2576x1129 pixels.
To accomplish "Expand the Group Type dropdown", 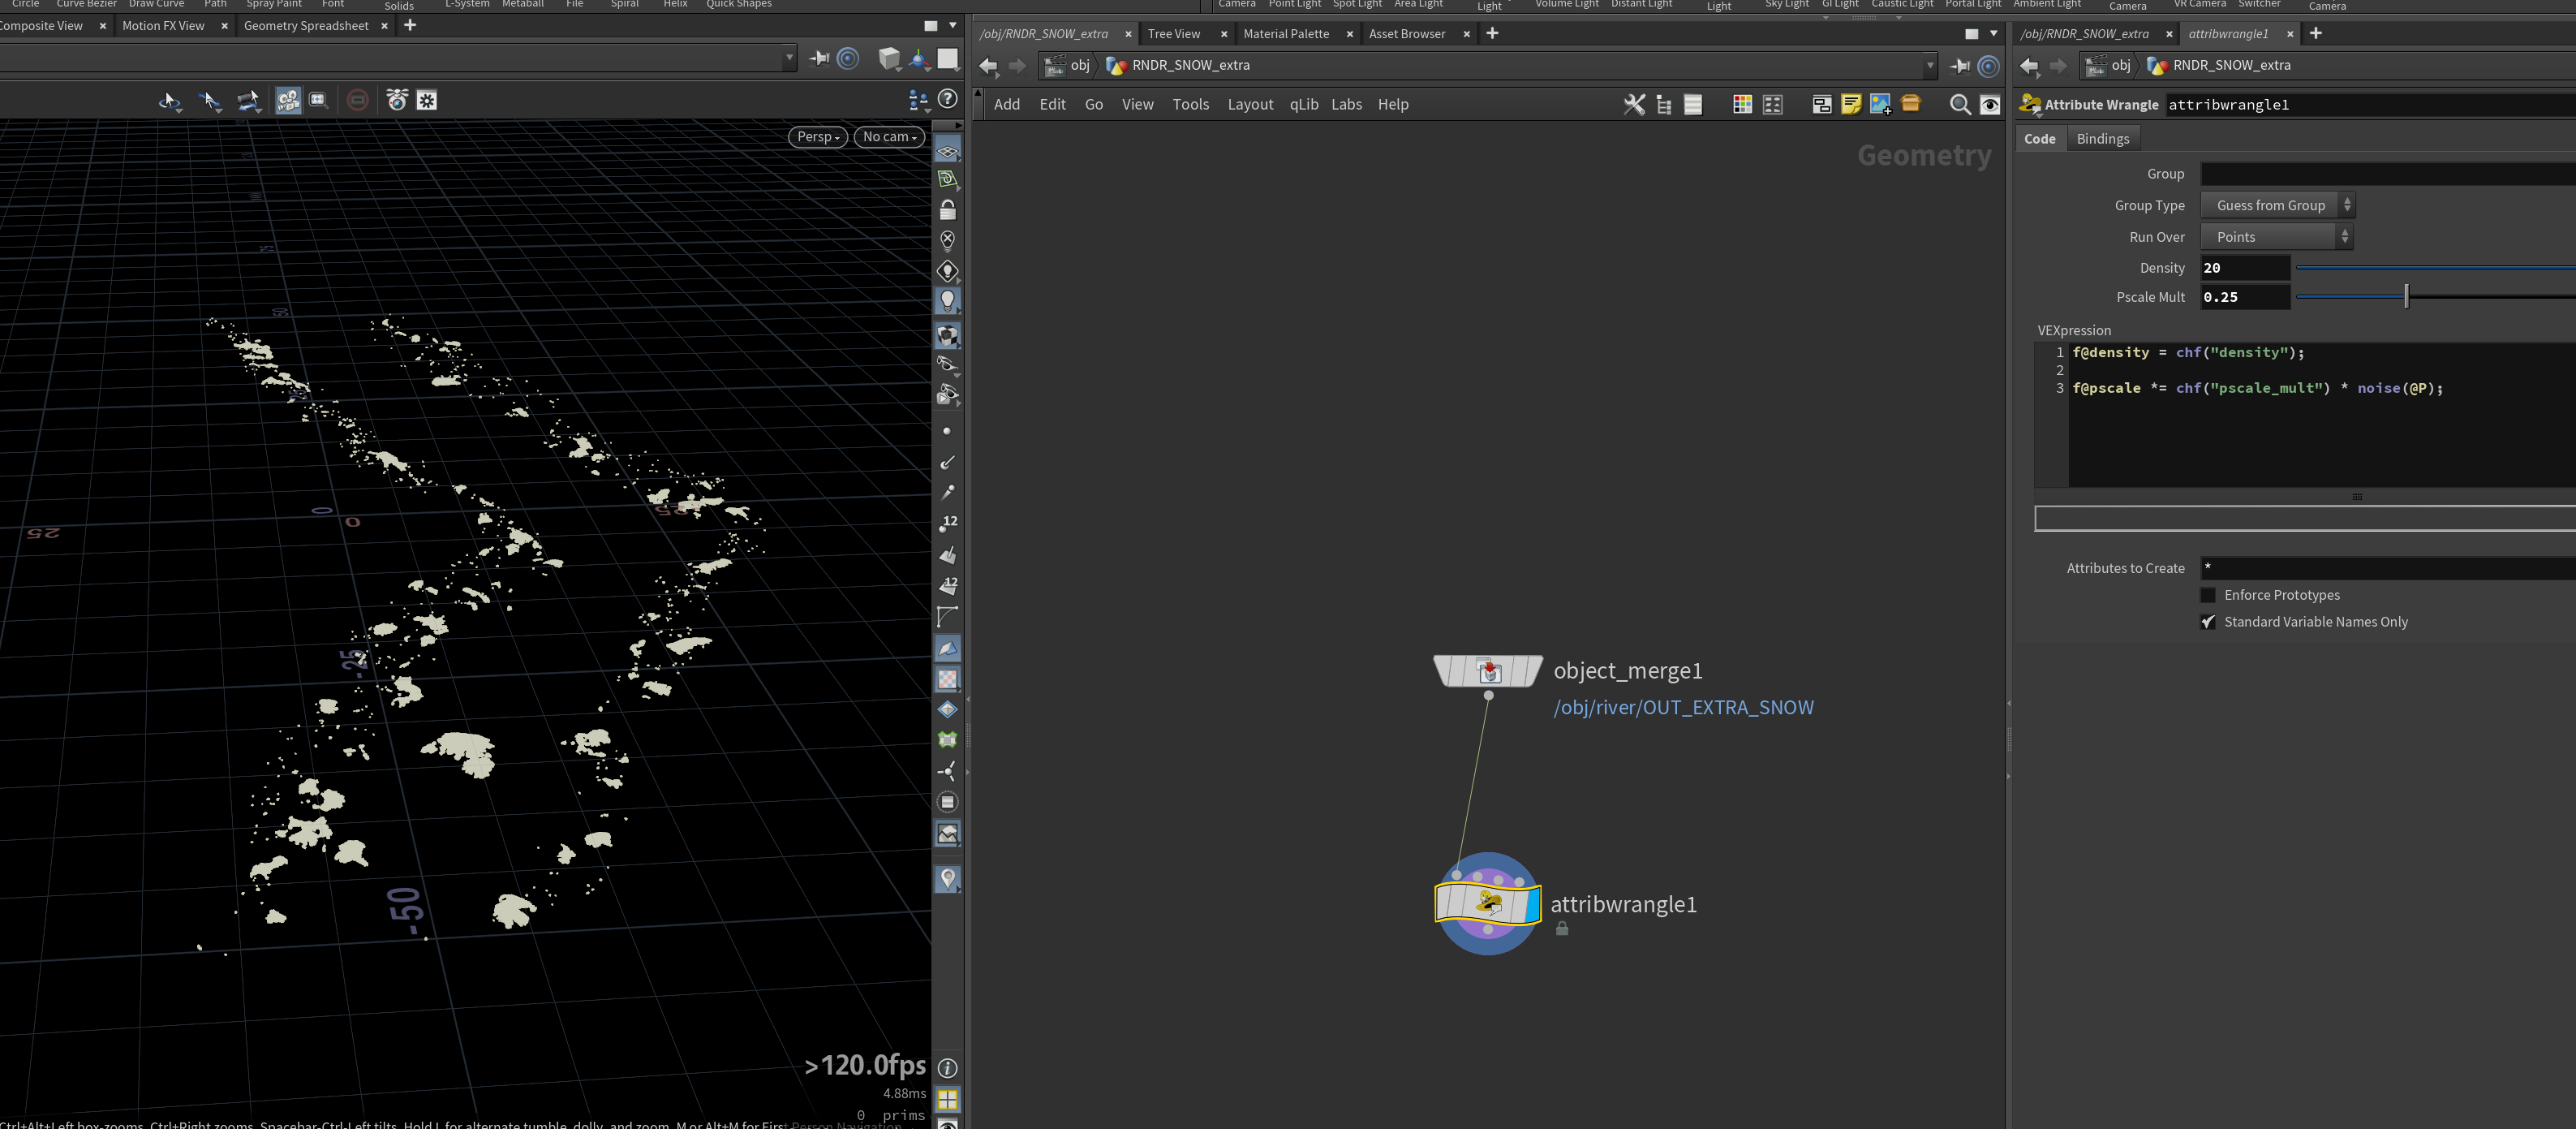I will [x=2277, y=205].
